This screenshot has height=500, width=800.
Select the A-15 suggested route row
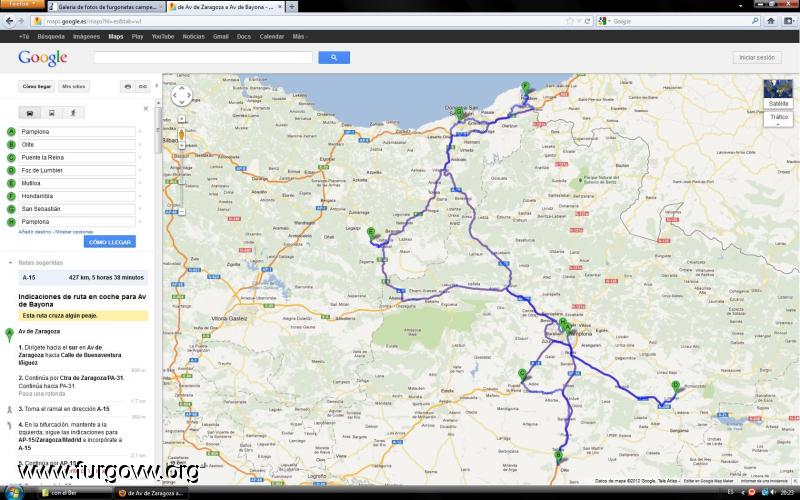pos(83,278)
